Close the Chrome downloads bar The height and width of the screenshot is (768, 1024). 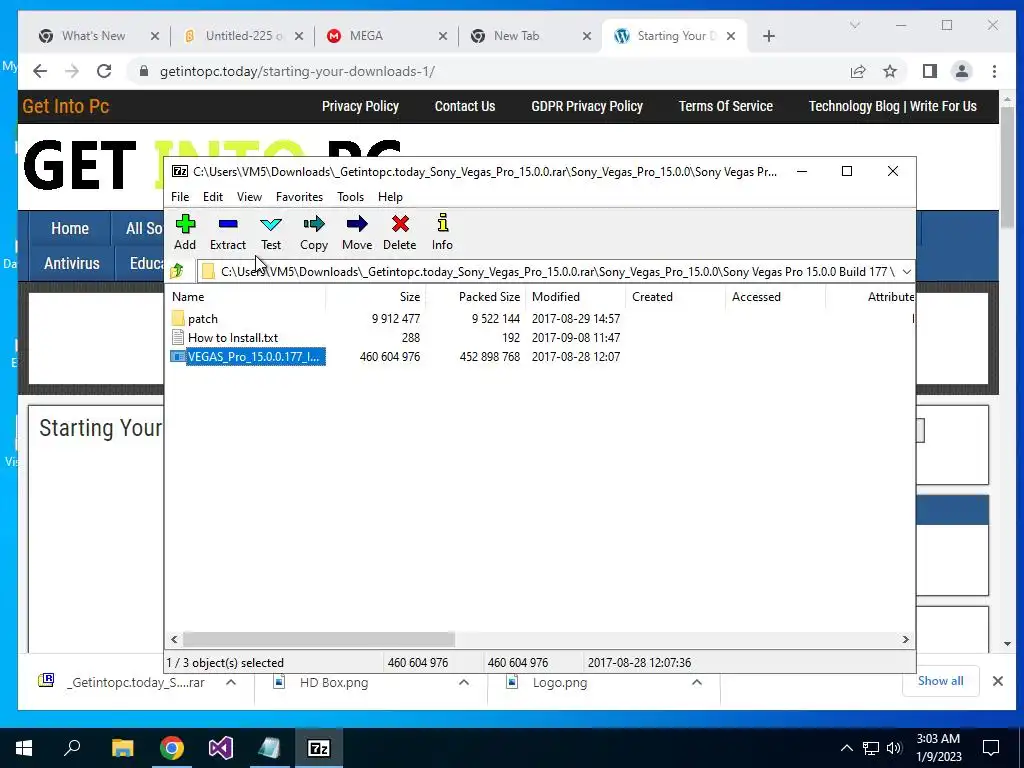(x=998, y=681)
